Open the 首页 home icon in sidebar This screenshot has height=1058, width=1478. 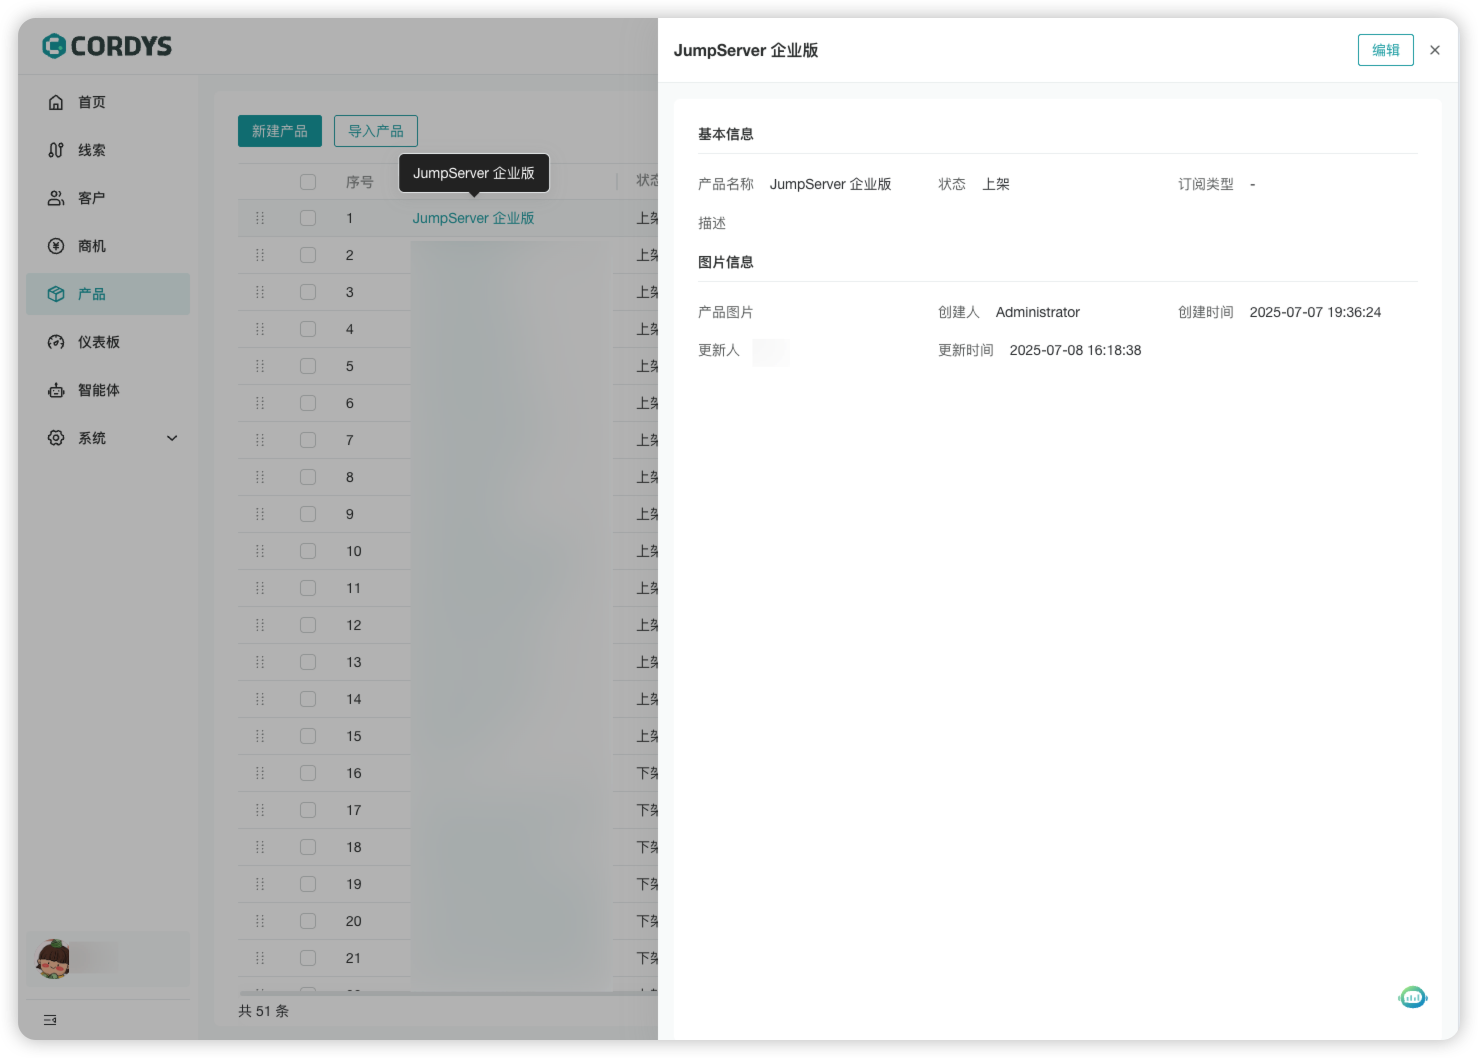coord(56,101)
